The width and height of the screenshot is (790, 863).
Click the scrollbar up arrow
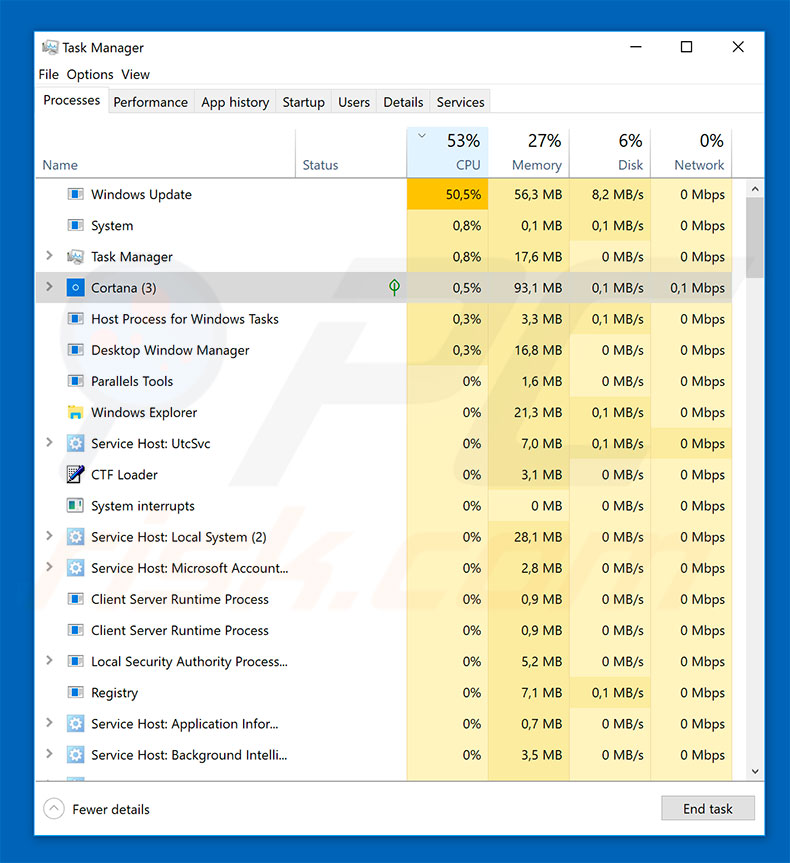point(755,189)
